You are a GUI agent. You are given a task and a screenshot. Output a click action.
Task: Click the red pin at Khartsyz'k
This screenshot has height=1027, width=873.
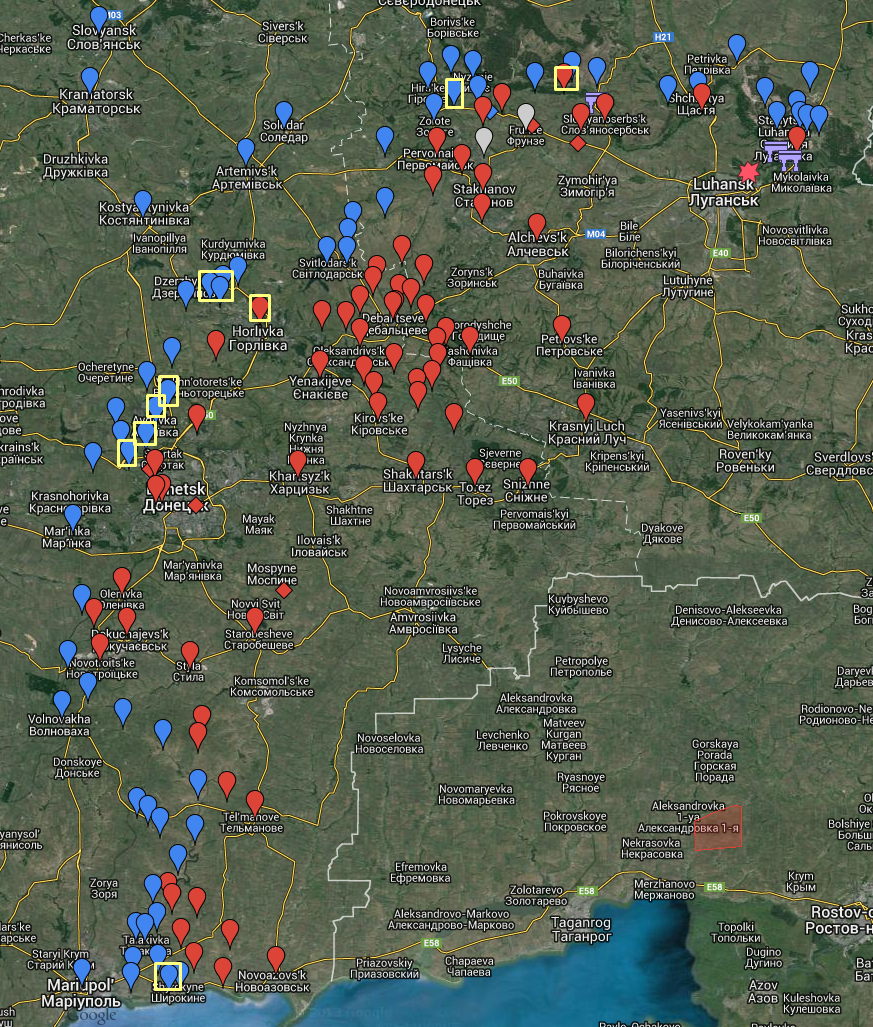297,463
